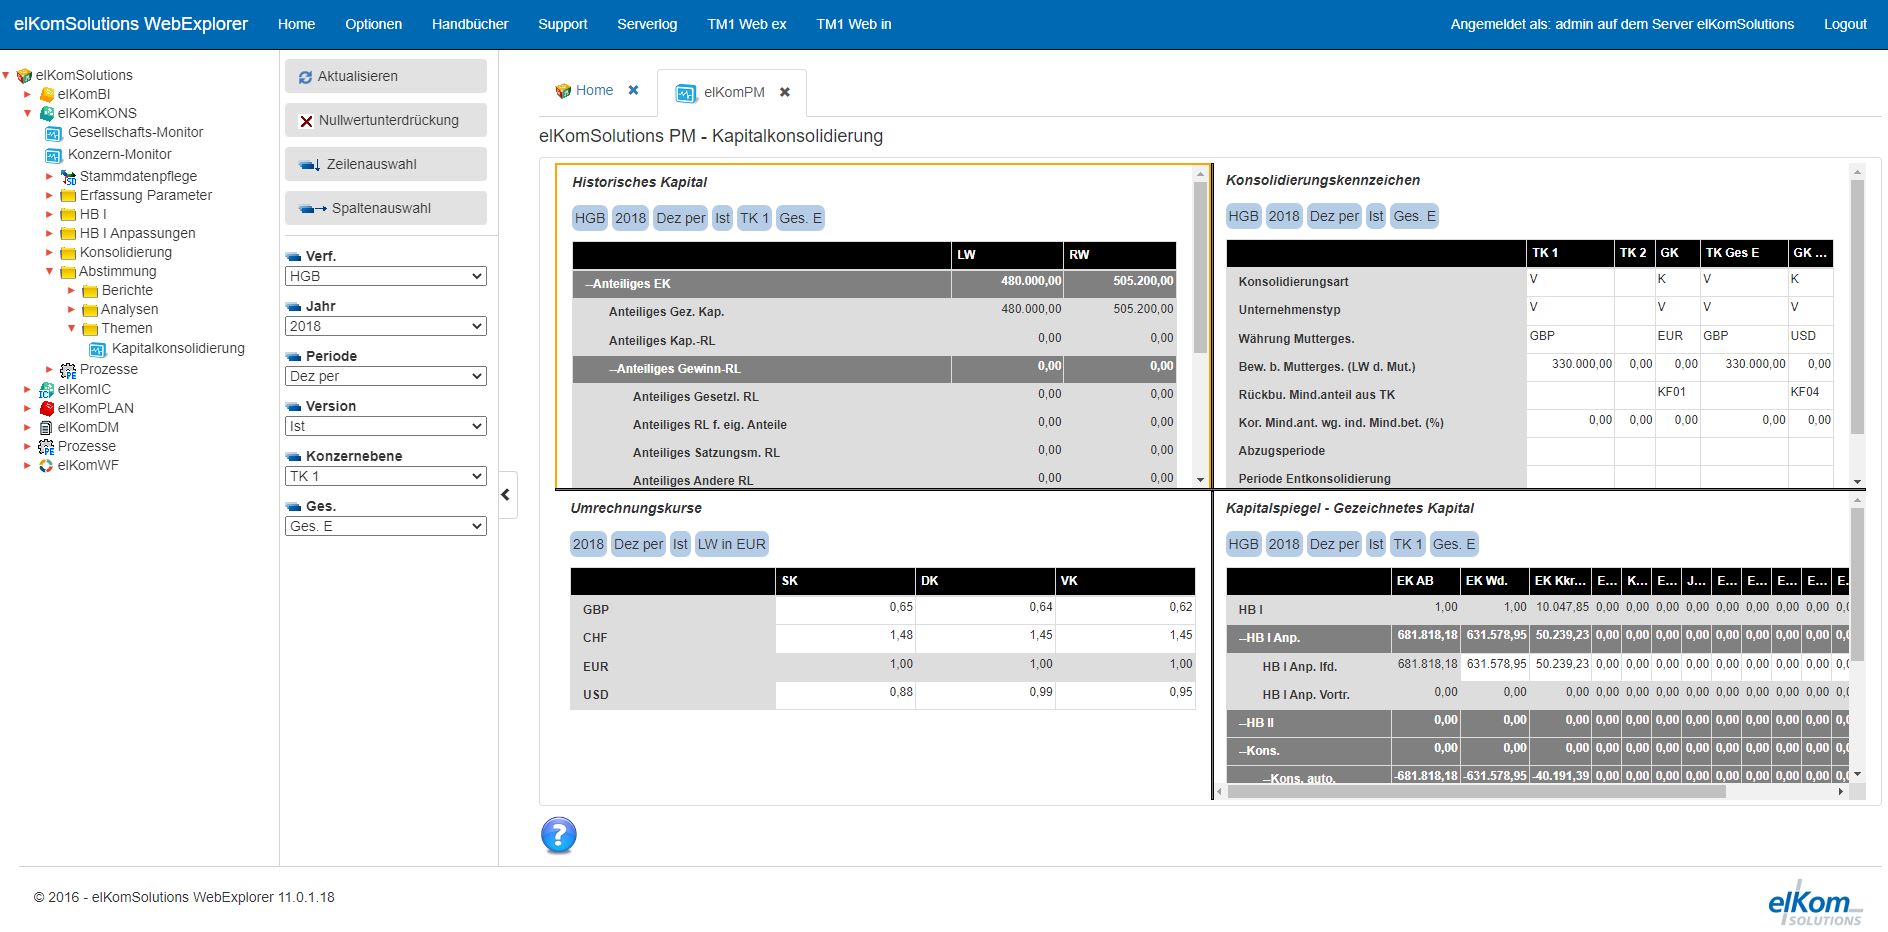Open Gesellschafts-Monitor view icon
This screenshot has width=1888, height=932.
54,133
